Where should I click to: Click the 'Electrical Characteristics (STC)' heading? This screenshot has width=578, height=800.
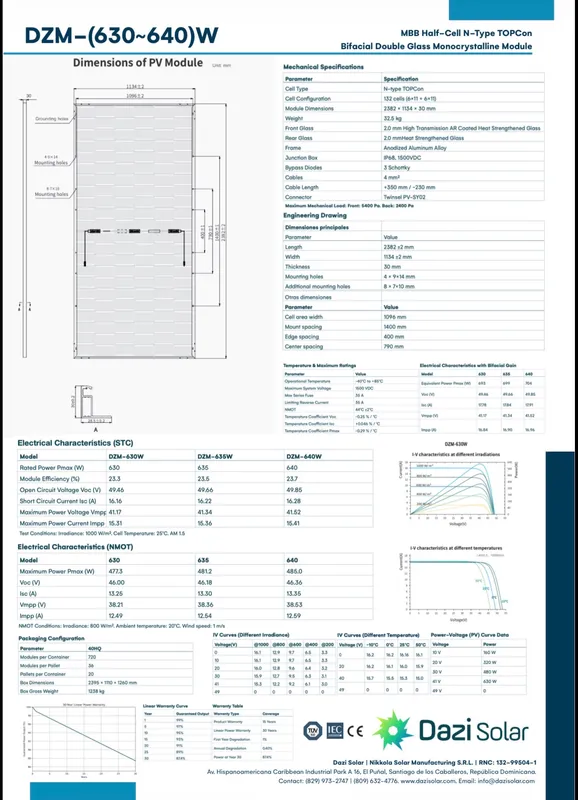[75, 443]
